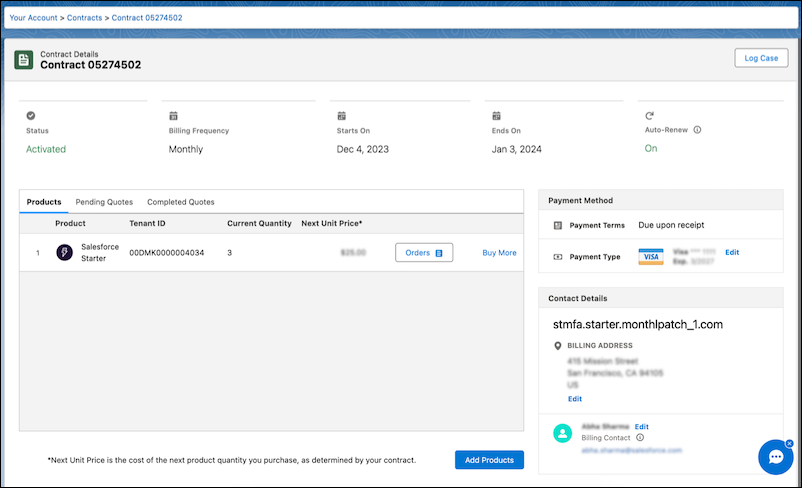Viewport: 802px width, 488px height.
Task: Click the Log Case button
Action: pyautogui.click(x=761, y=58)
